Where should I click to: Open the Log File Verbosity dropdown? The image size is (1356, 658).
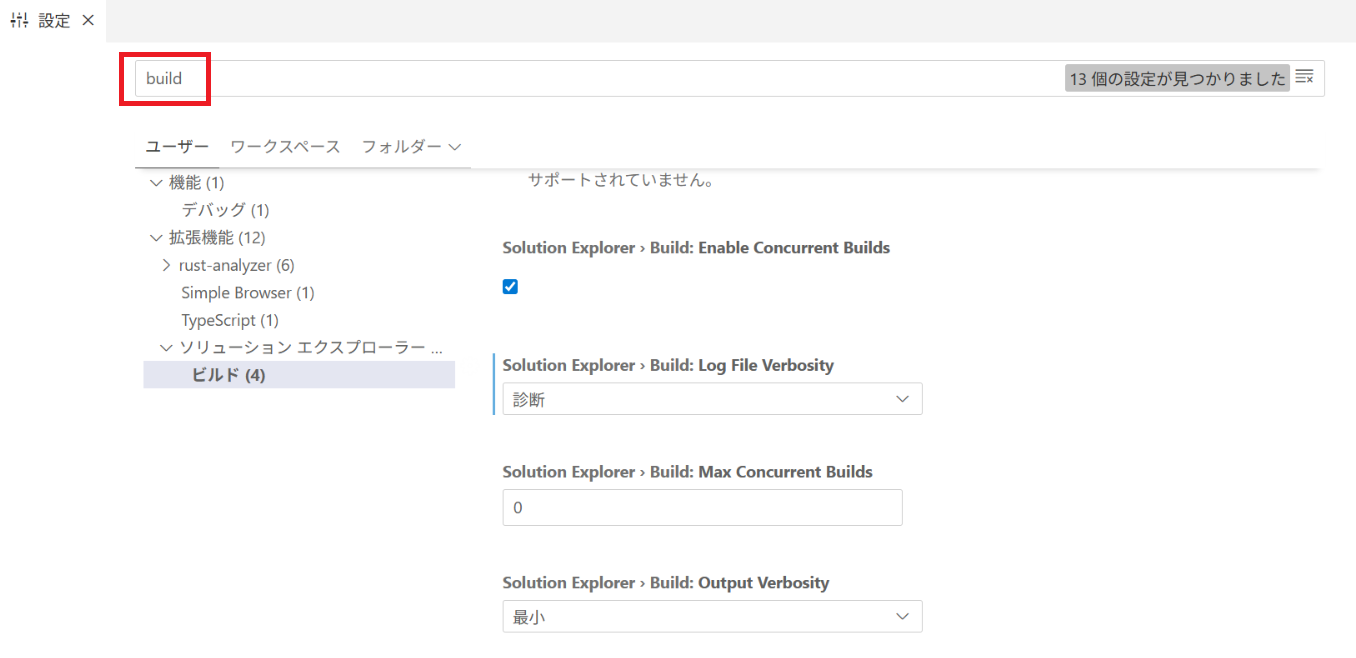tap(711, 399)
